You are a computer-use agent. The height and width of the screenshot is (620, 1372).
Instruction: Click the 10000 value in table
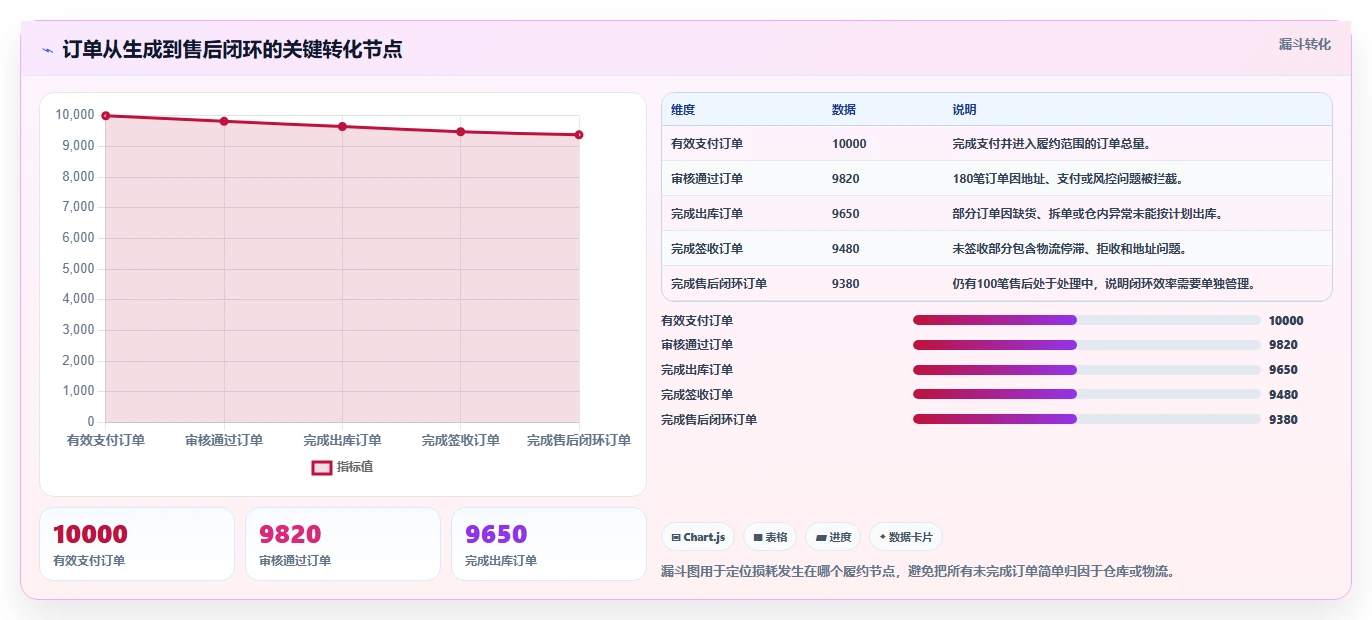[849, 144]
